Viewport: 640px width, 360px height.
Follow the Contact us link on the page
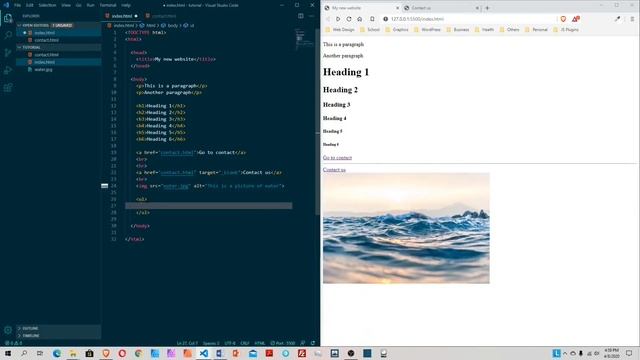point(334,170)
